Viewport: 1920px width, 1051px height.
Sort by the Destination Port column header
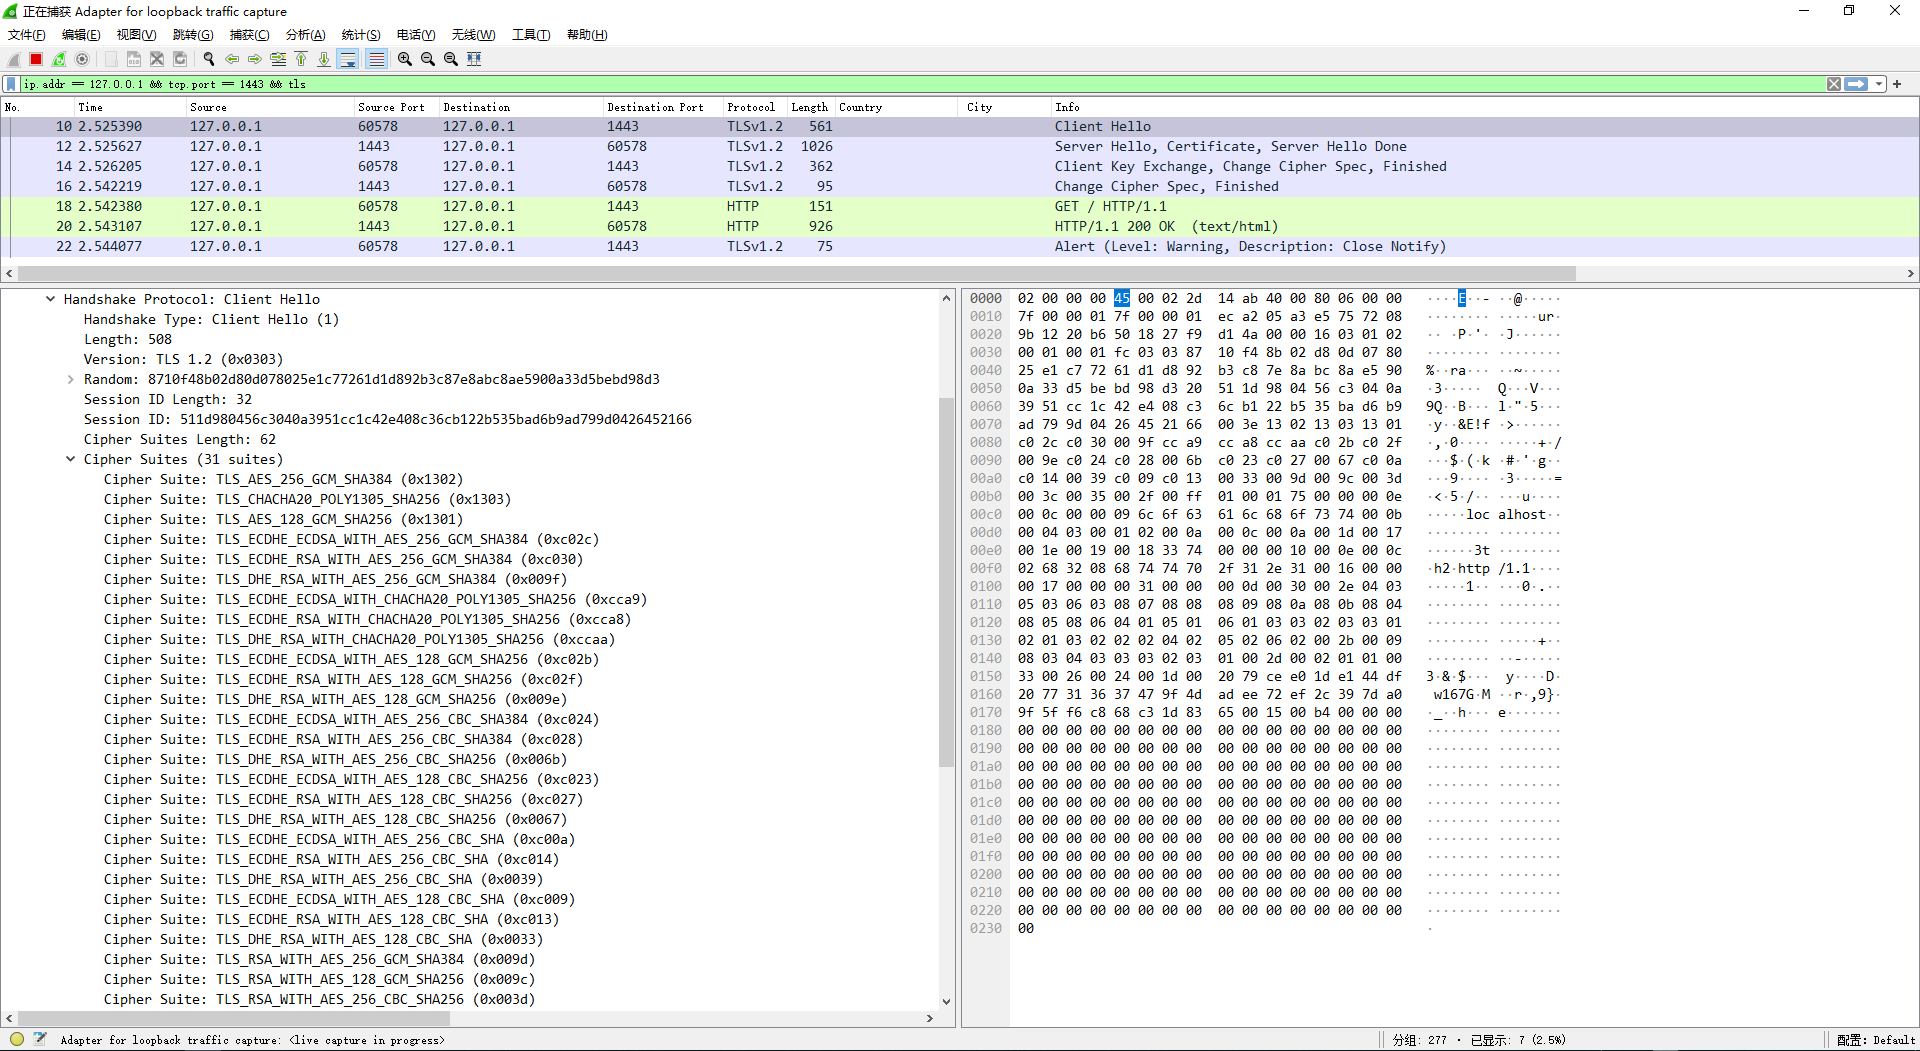click(x=662, y=107)
